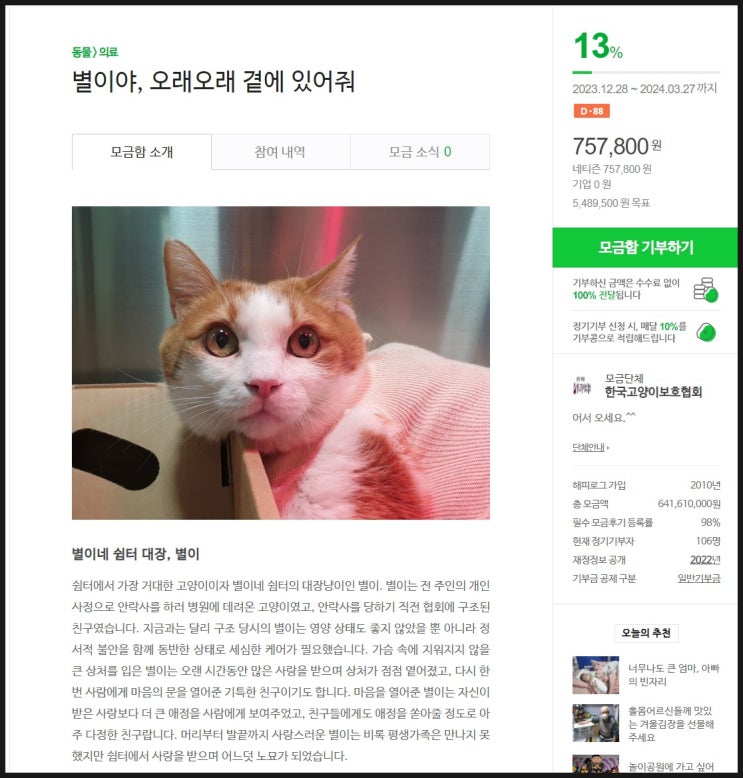Click the 모금함 기부하기 button
The width and height of the screenshot is (743, 778).
pos(645,248)
